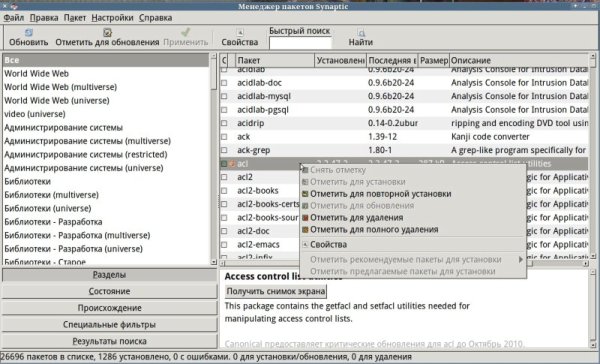Toggle the status checkbox for ack
600x364 pixels.
click(x=224, y=137)
